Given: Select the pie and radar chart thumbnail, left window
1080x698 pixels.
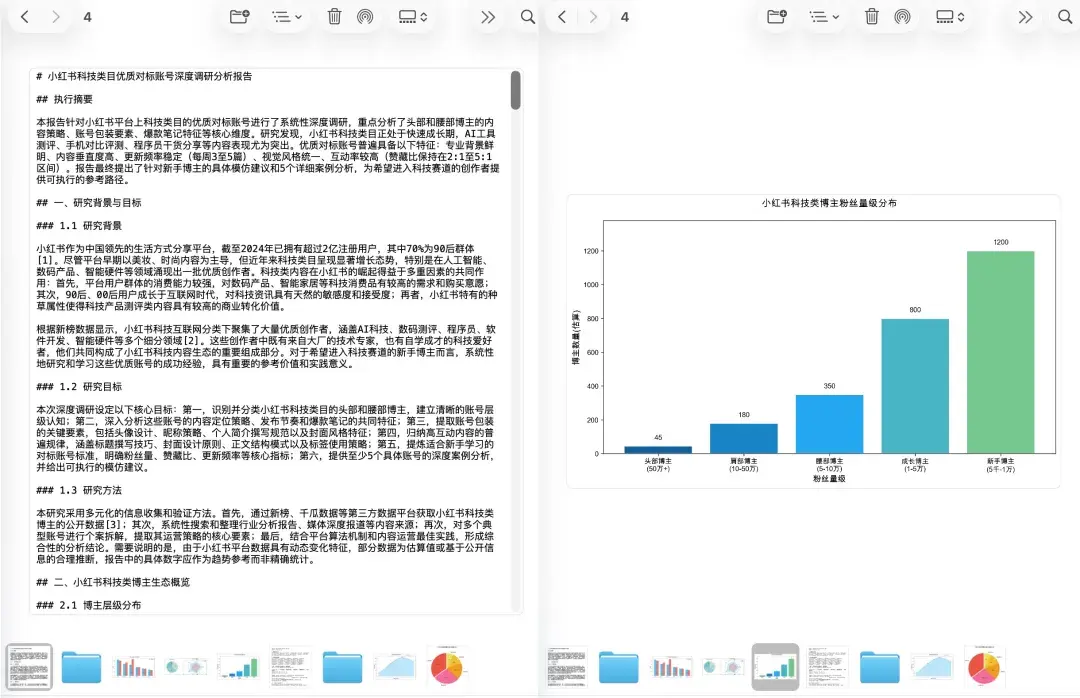Looking at the screenshot, I should 187,667.
